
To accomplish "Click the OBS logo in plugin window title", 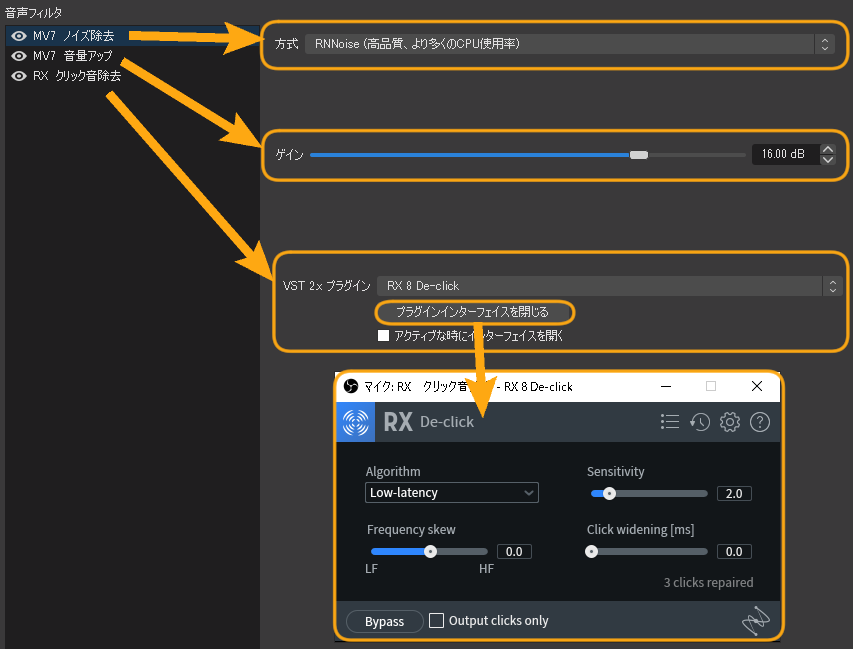I will coord(351,386).
